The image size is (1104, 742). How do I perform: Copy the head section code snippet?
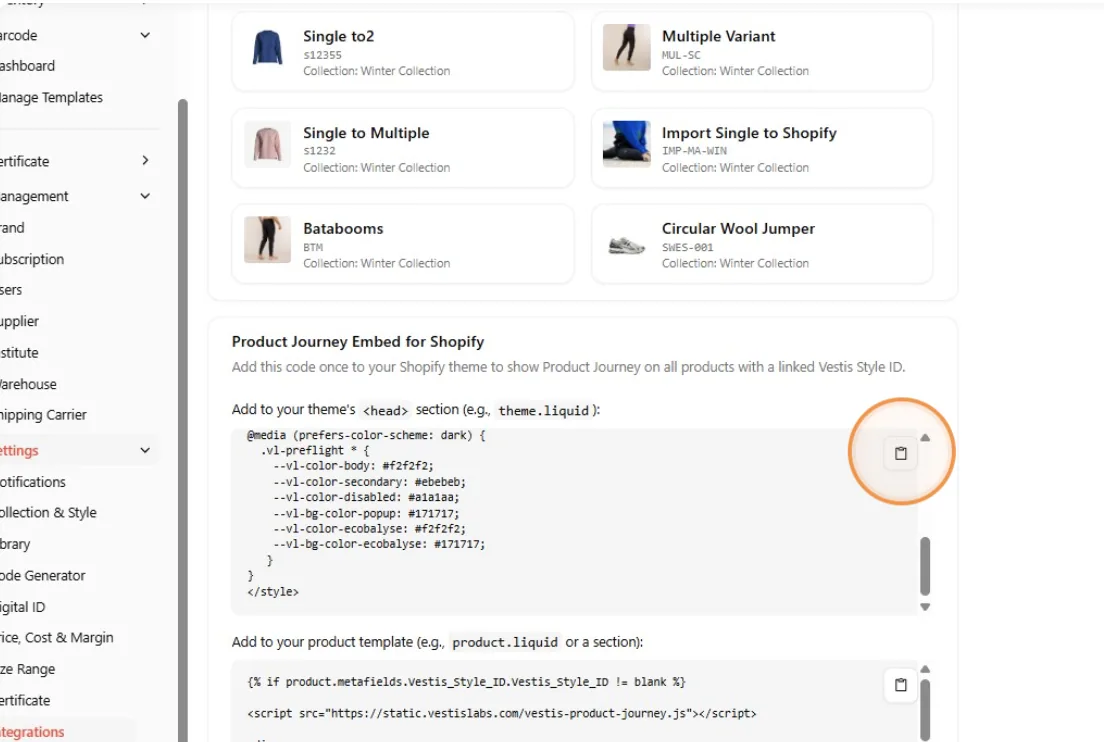point(901,453)
